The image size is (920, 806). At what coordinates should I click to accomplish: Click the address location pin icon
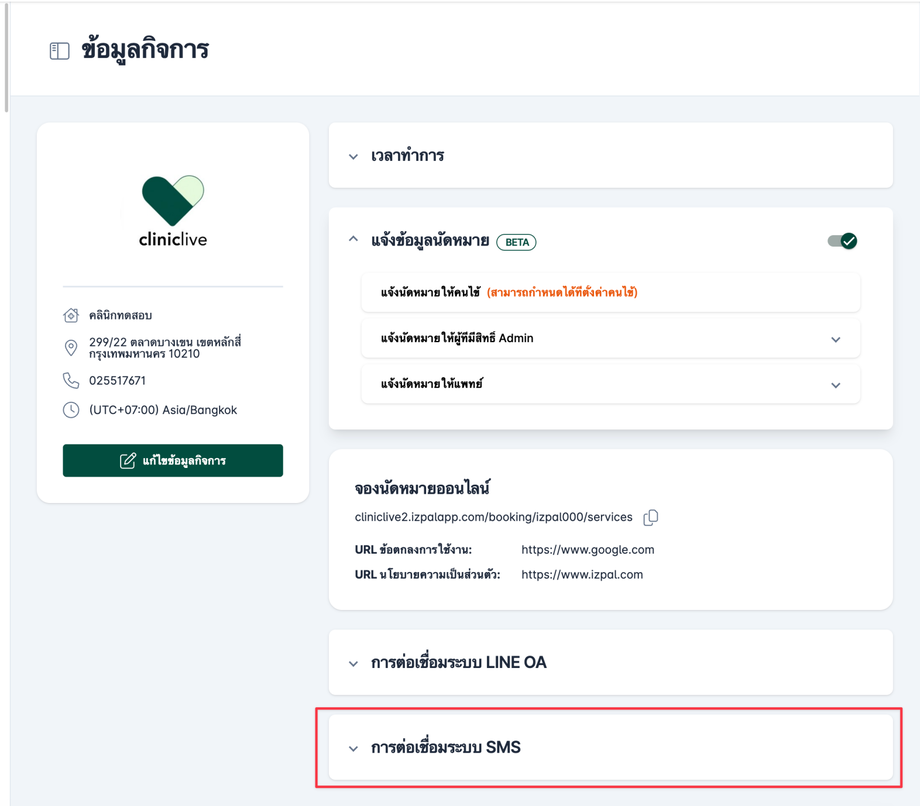click(71, 348)
